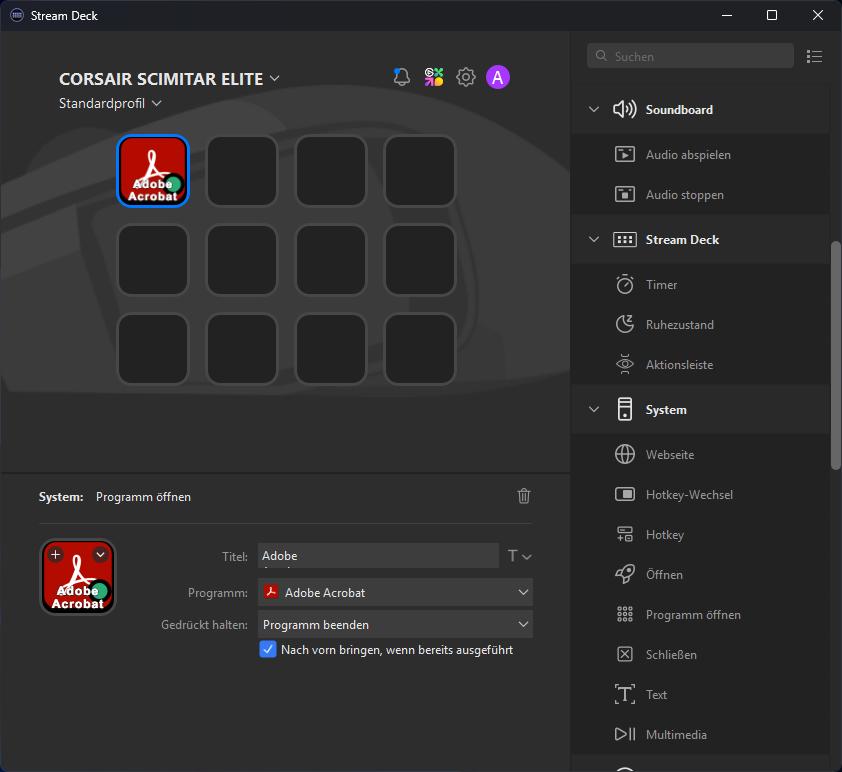Collapse the Soundboard category

tap(594, 110)
